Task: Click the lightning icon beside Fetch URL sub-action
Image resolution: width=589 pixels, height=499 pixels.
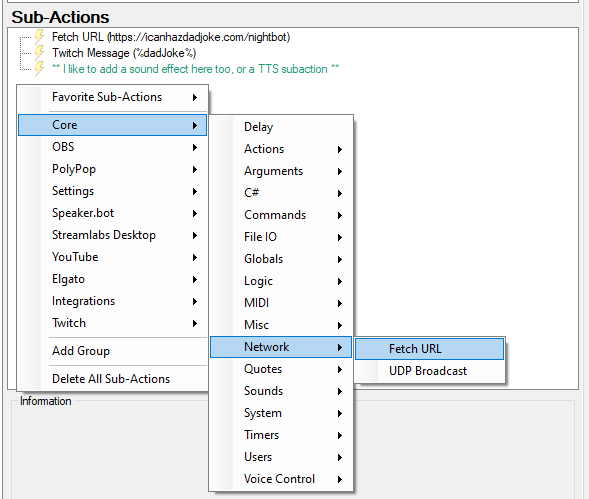Action: (x=39, y=37)
